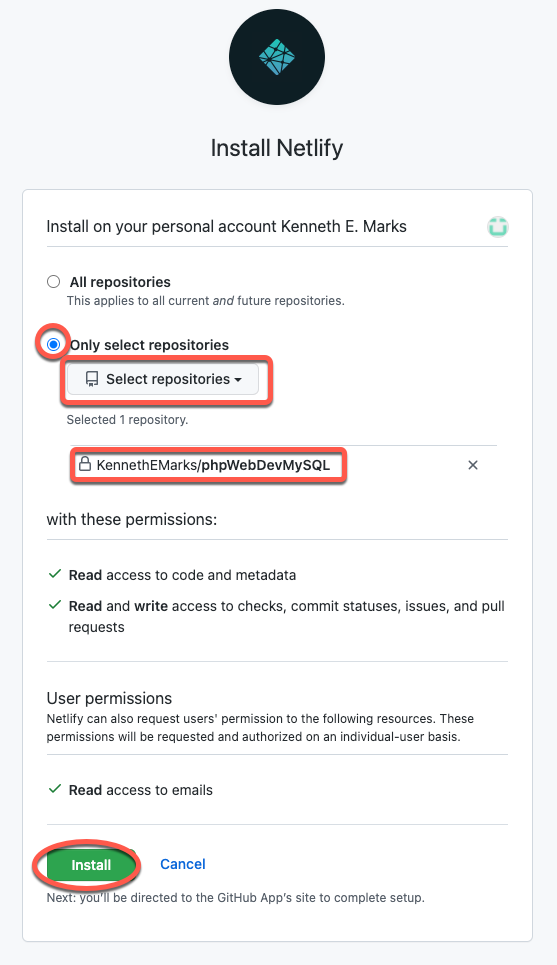Click the KennethEMarks/phpWebDevMySQL repository entry

tap(213, 465)
